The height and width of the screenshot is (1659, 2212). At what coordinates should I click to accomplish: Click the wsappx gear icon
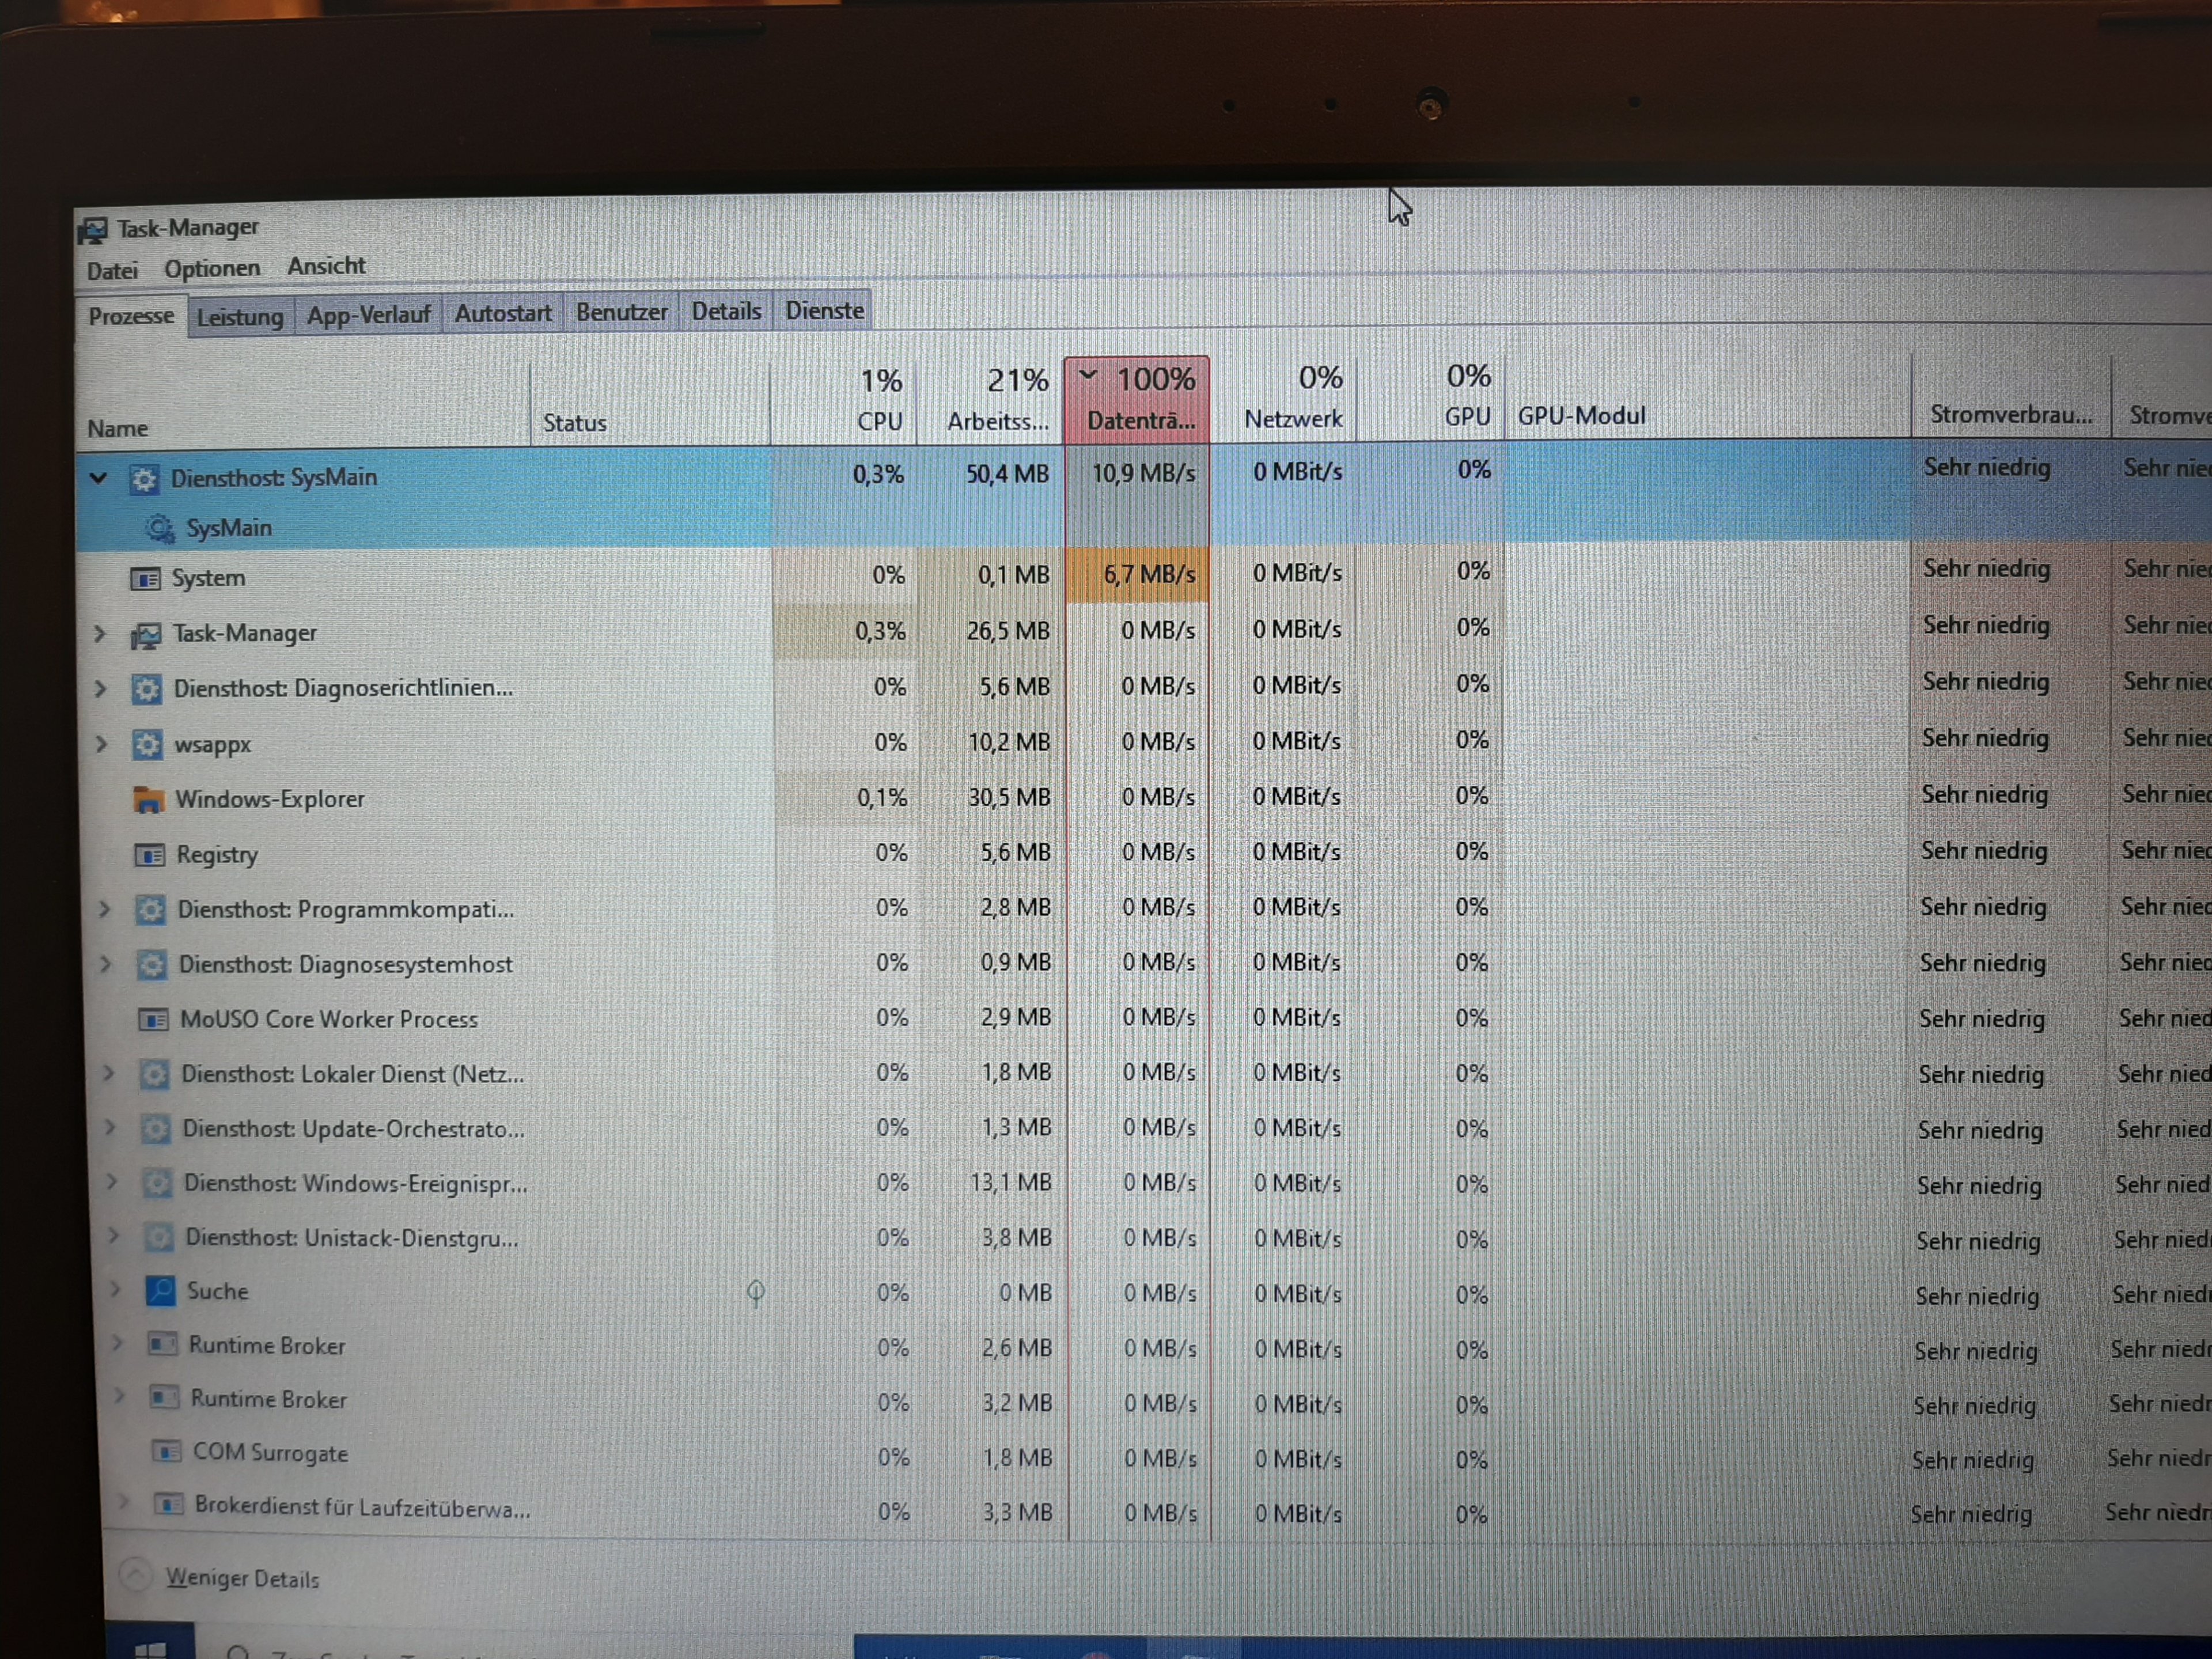pyautogui.click(x=148, y=744)
